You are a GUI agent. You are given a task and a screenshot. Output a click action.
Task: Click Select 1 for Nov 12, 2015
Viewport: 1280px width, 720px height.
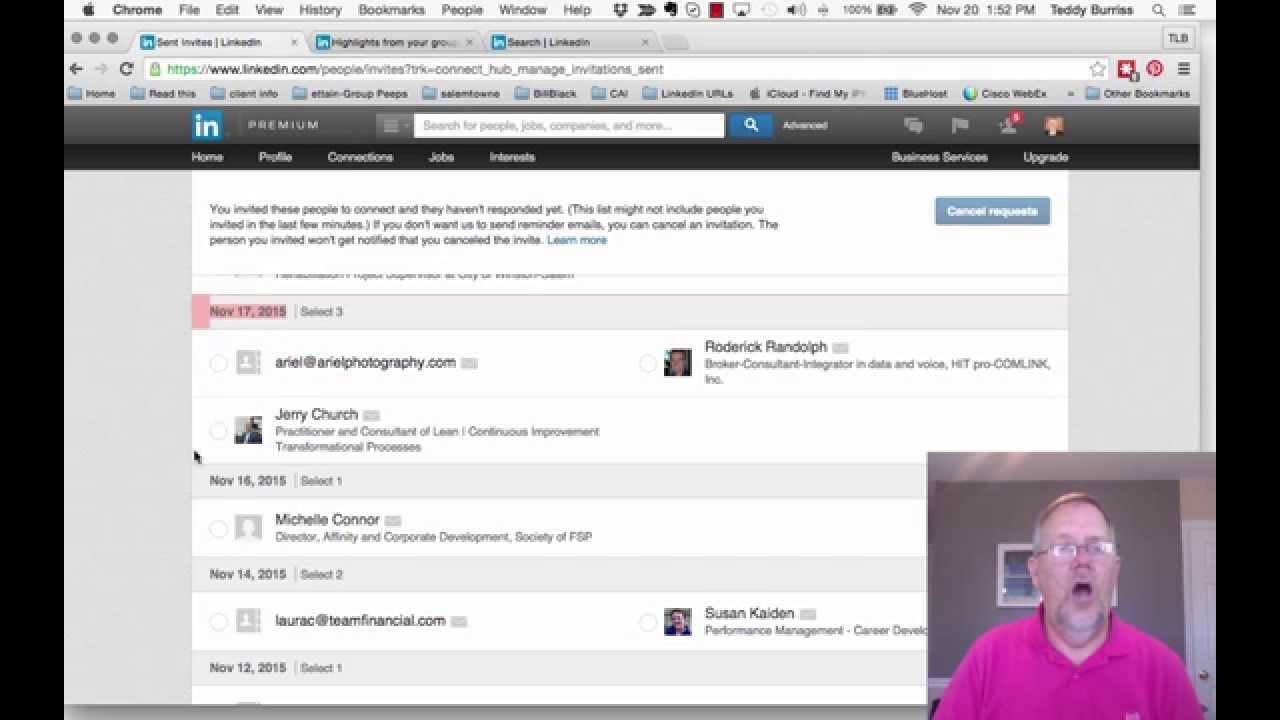(321, 668)
